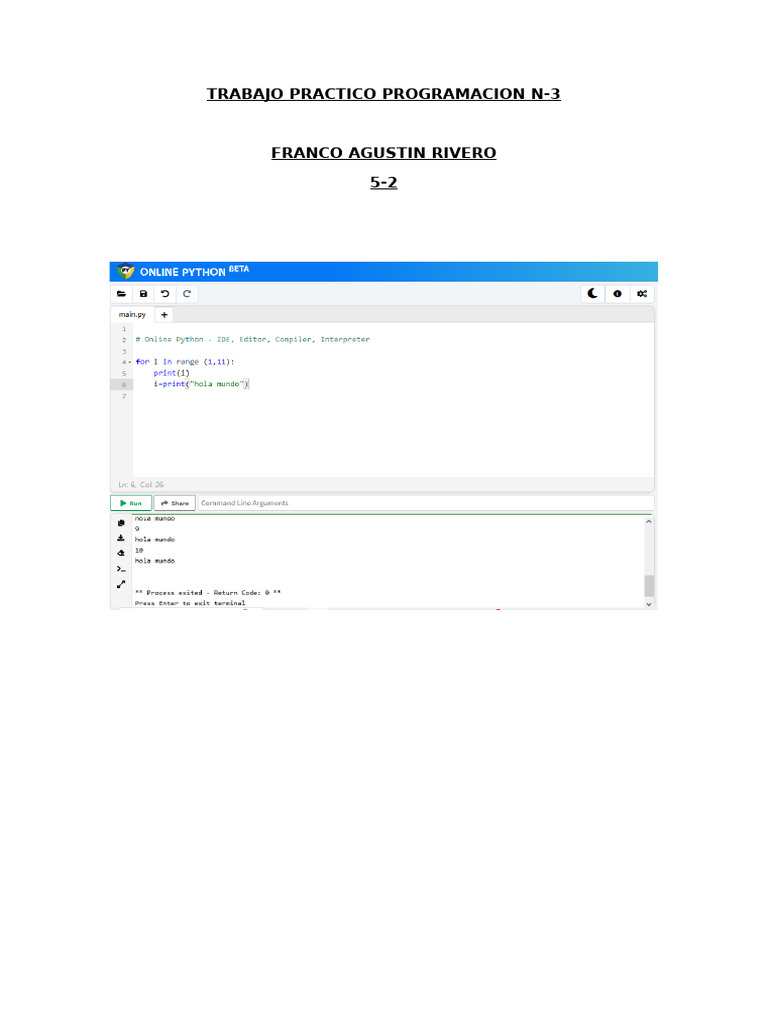Focus the Command Line Arguments field
Screen dimensions: 768x1024
click(426, 504)
